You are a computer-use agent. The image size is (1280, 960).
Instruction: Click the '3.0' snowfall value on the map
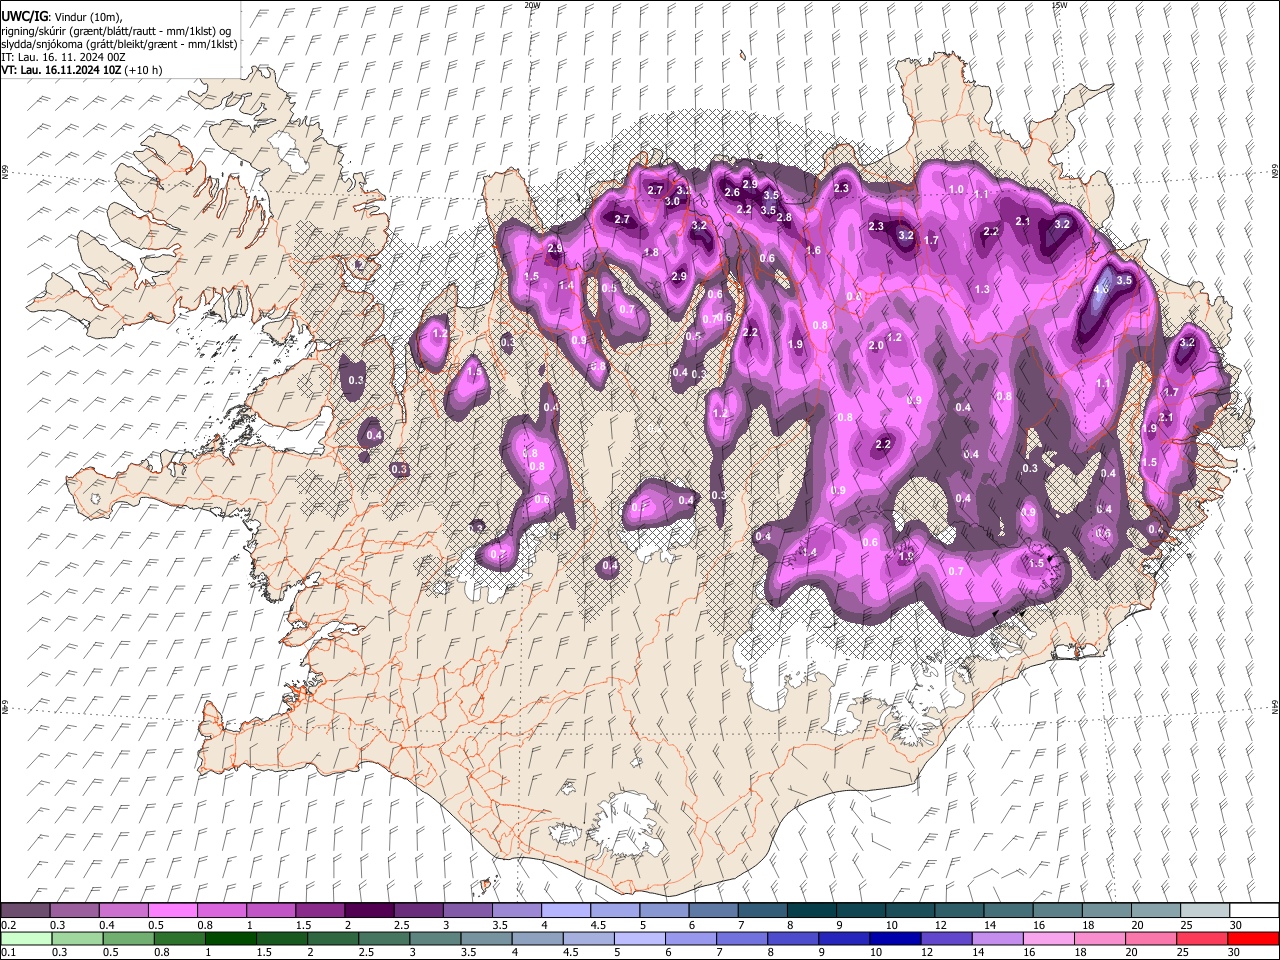[x=672, y=201]
